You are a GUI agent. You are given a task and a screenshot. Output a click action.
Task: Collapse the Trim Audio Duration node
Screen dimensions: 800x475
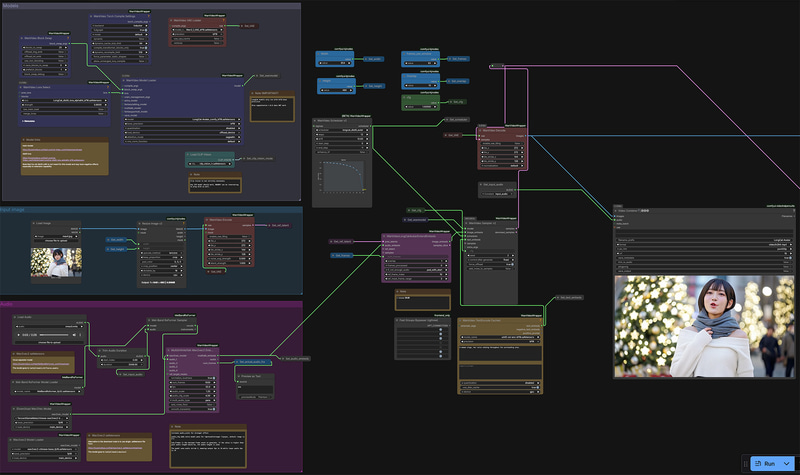100,351
